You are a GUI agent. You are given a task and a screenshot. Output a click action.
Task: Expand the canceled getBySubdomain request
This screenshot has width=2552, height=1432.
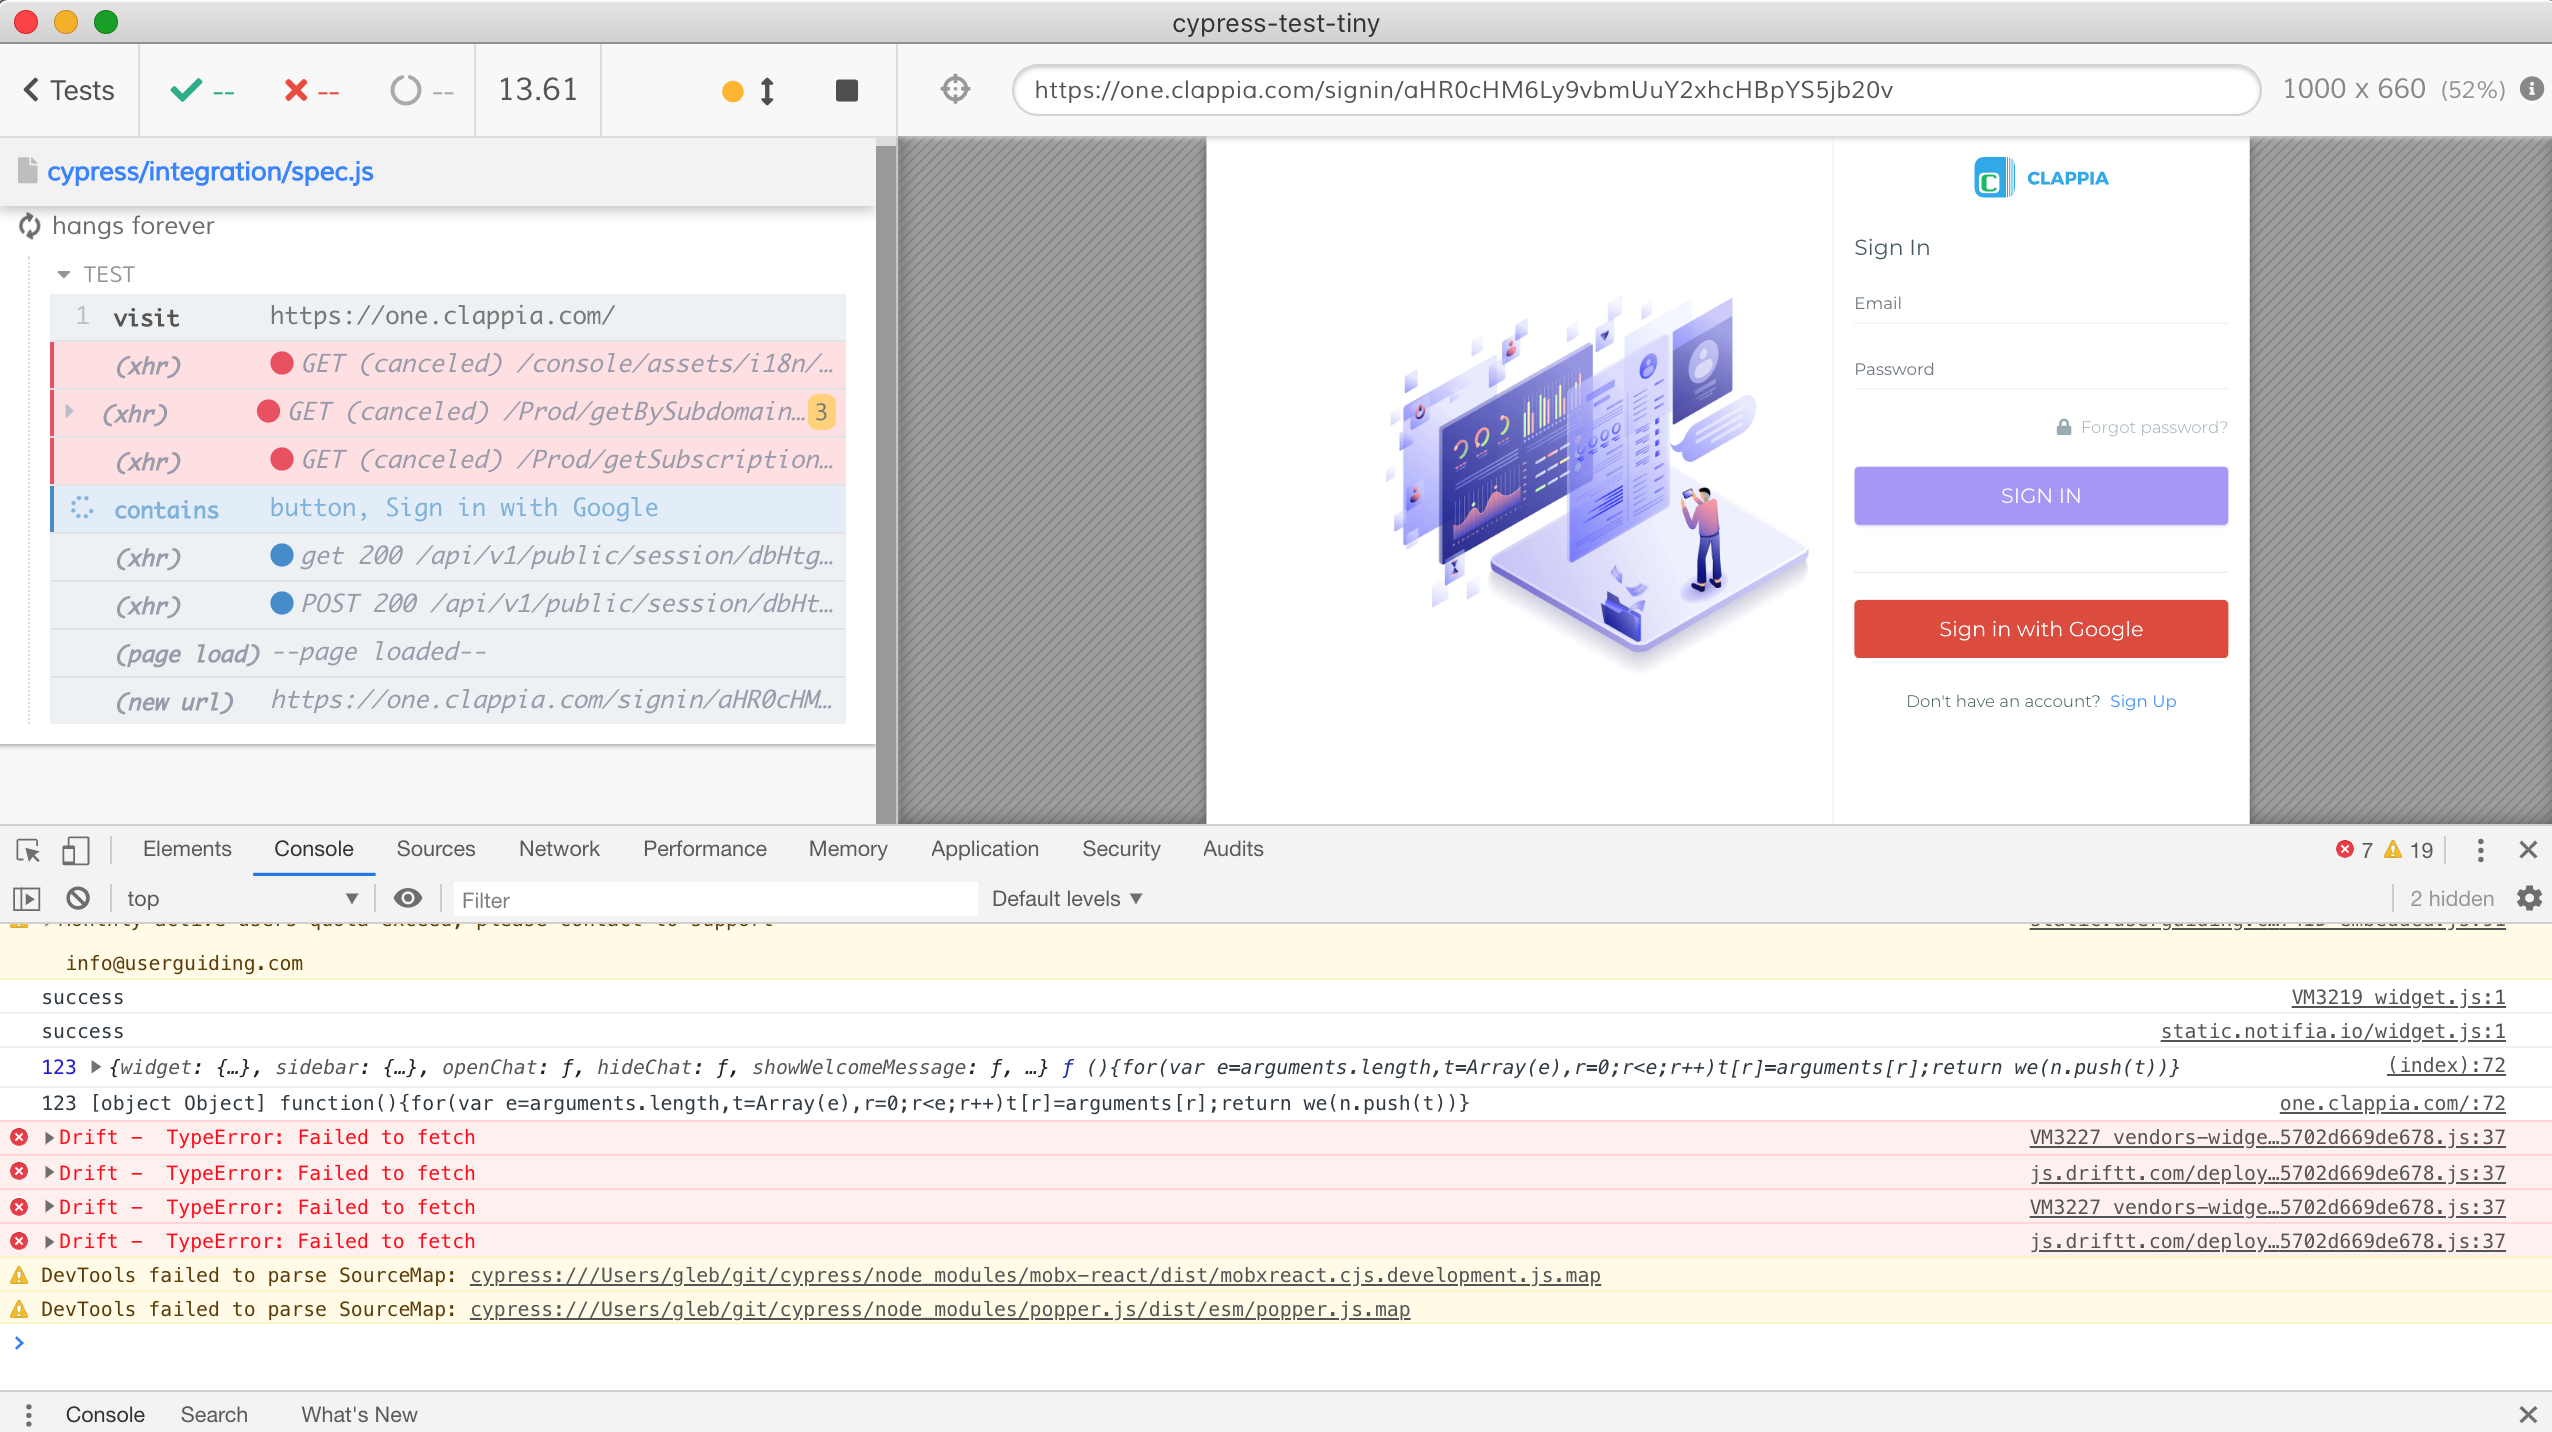[x=70, y=410]
